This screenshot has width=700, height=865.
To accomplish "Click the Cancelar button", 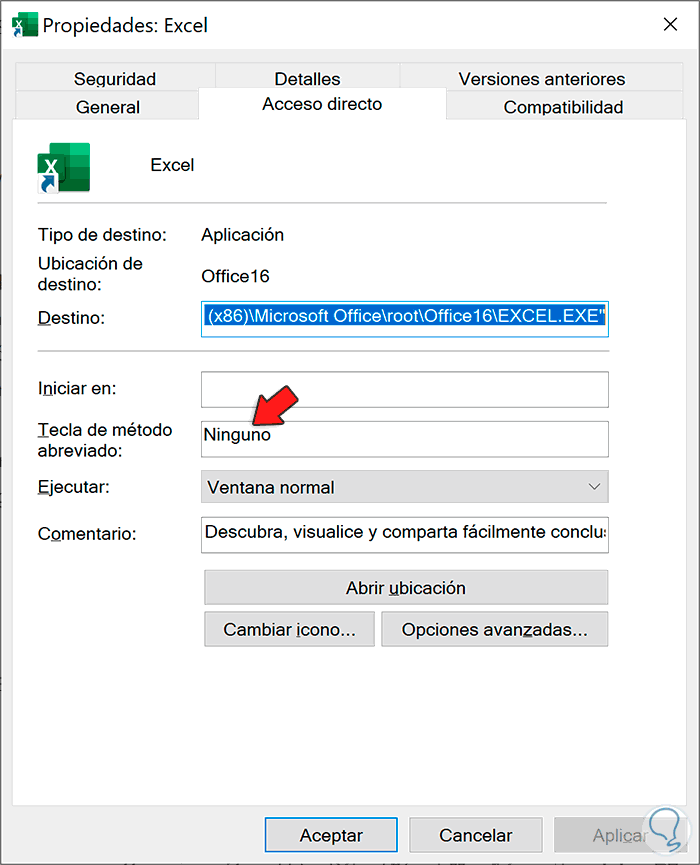I will 475,835.
